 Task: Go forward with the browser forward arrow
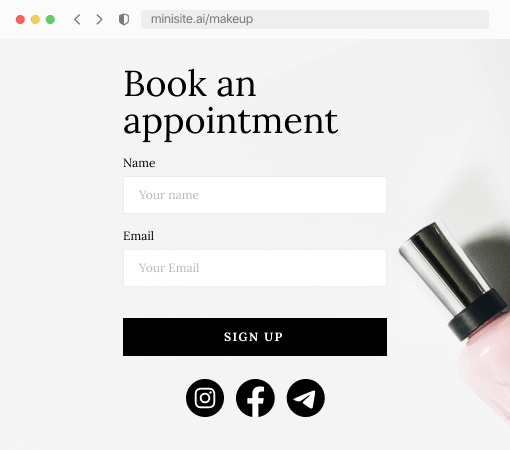coord(99,19)
